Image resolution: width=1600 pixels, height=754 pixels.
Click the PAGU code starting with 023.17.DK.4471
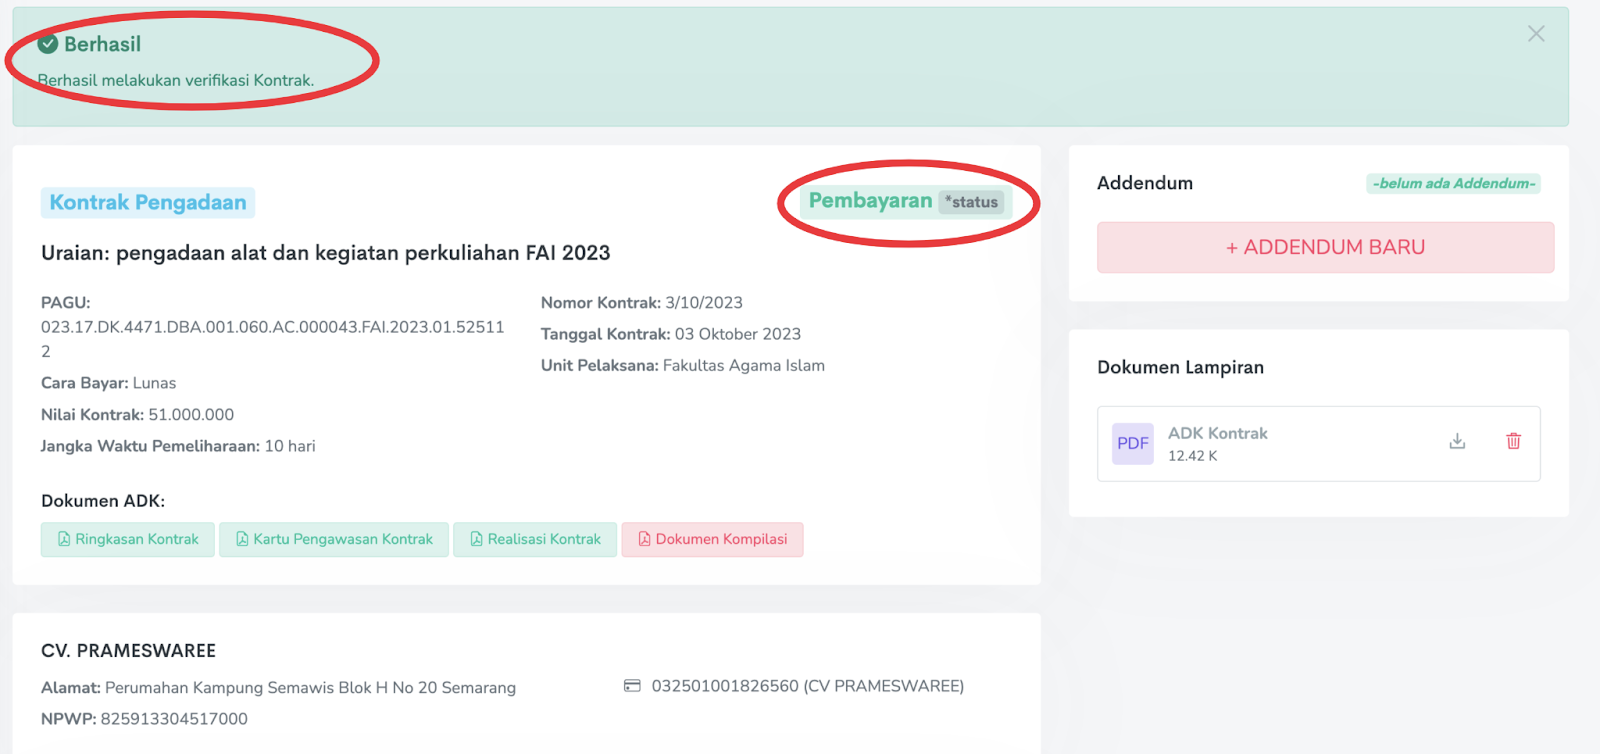click(x=272, y=339)
